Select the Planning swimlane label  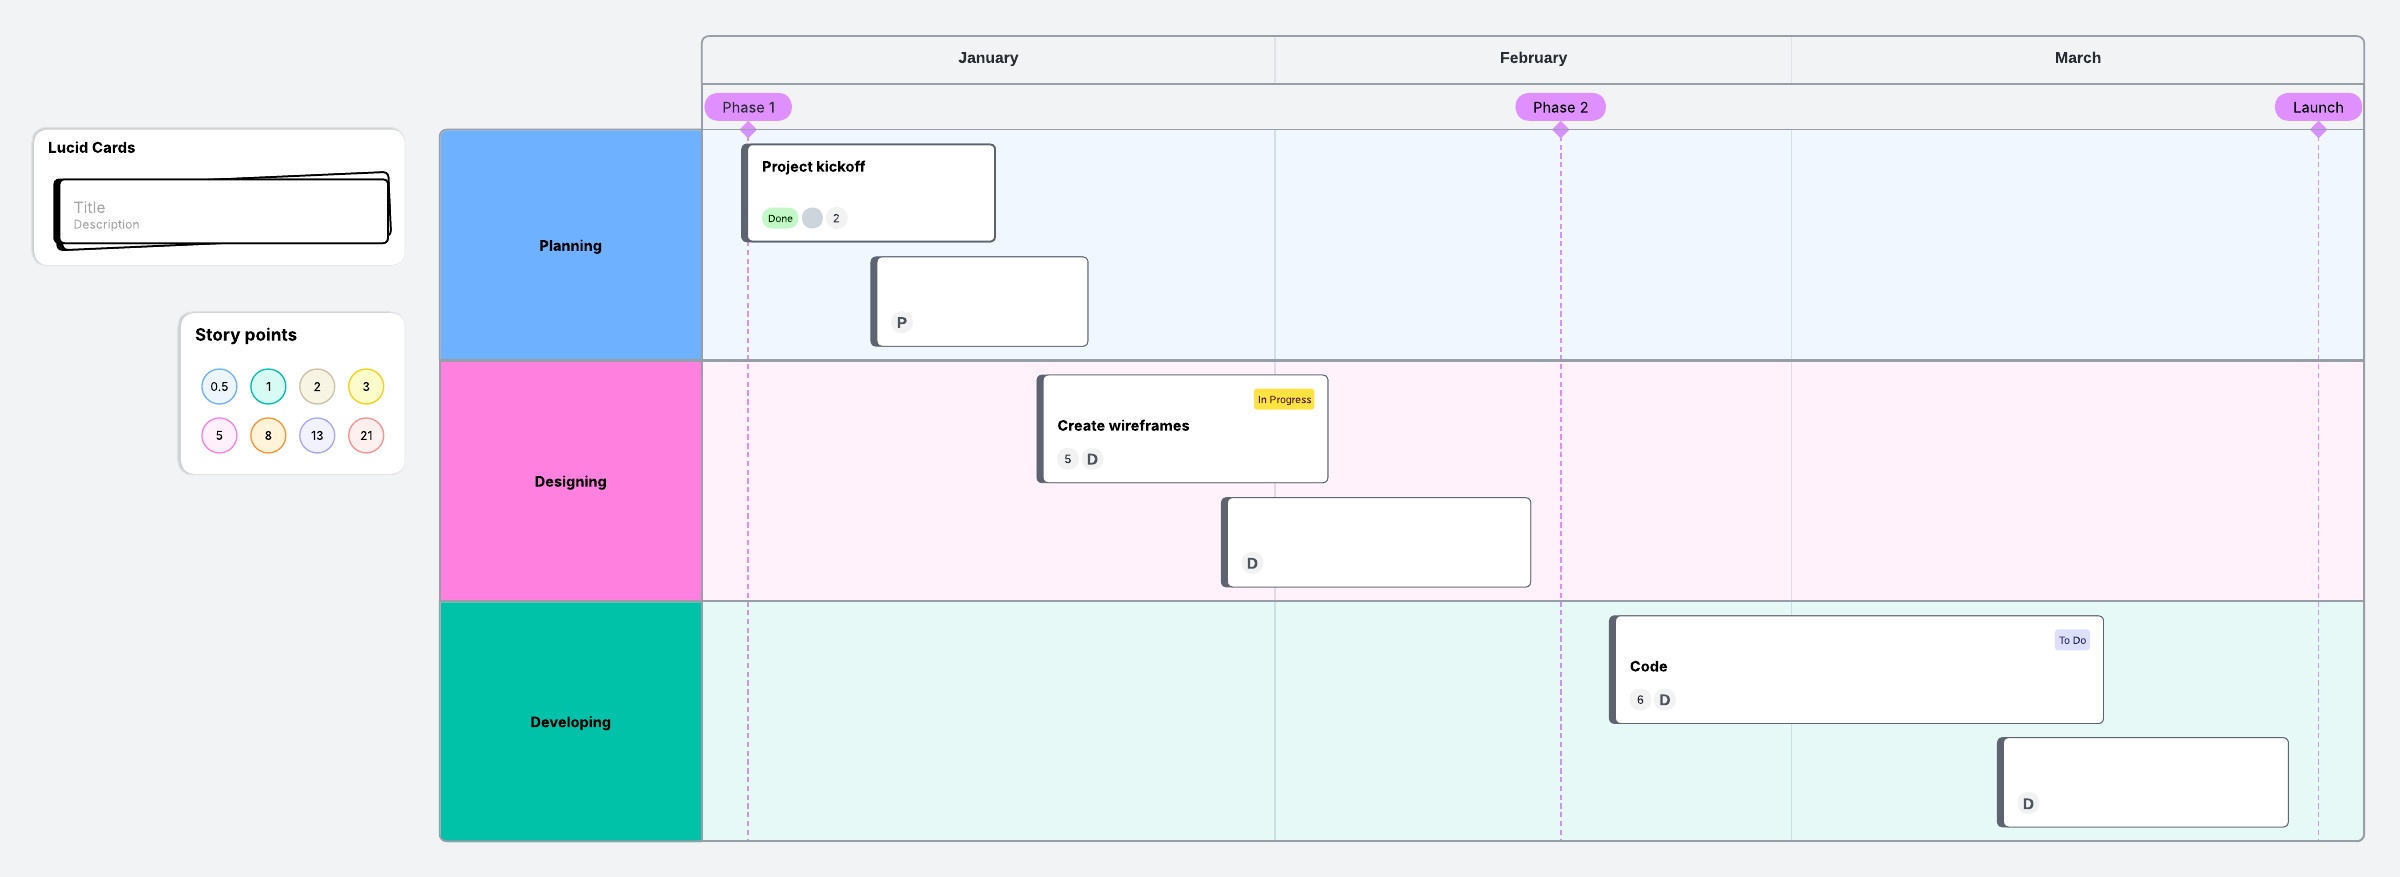click(x=571, y=245)
